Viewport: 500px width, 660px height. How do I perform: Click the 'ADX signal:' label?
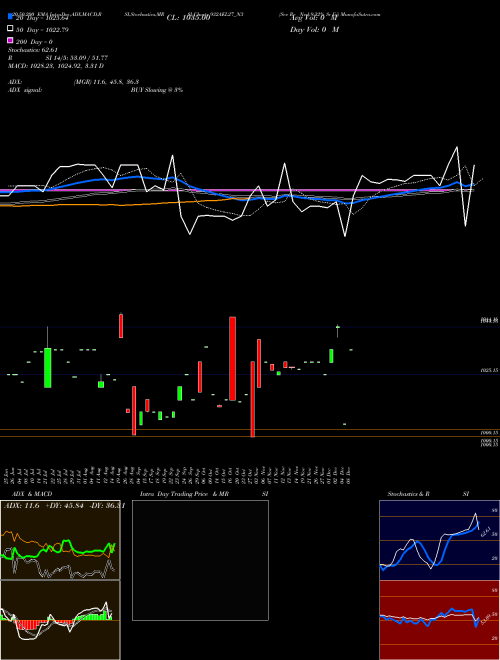tap(25, 90)
